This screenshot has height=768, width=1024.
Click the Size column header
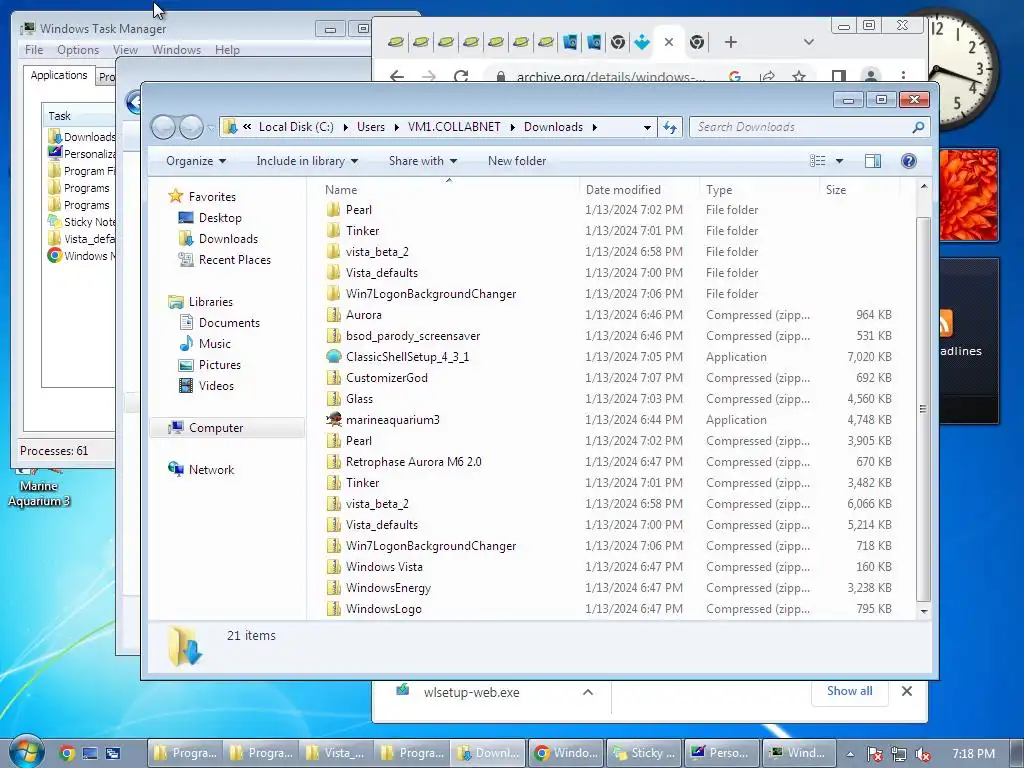(859, 189)
